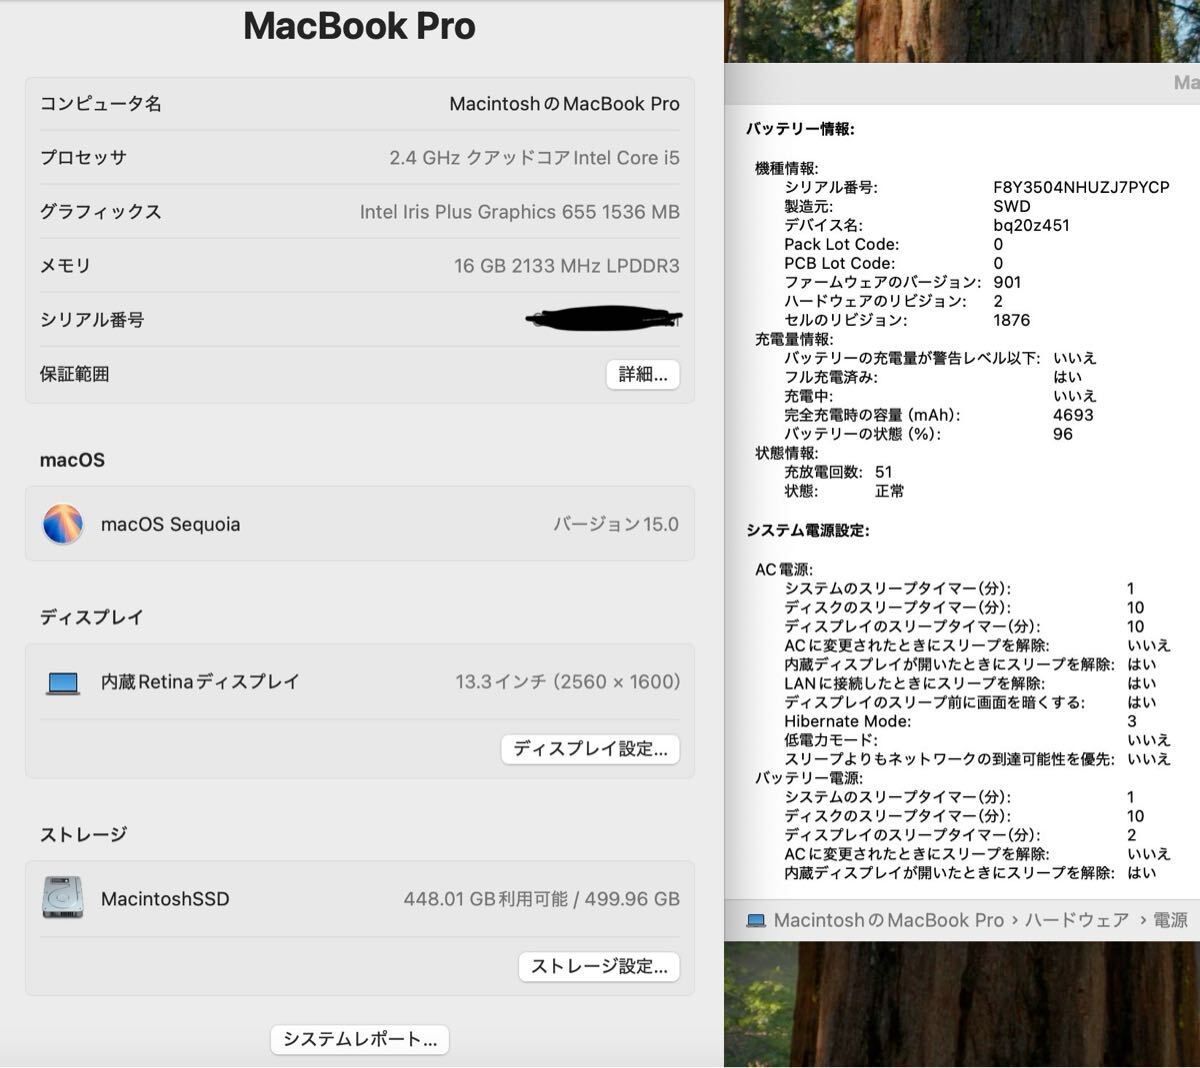The width and height of the screenshot is (1200, 1068).
Task: Open ディスプレイ設定... display settings
Action: pos(590,749)
